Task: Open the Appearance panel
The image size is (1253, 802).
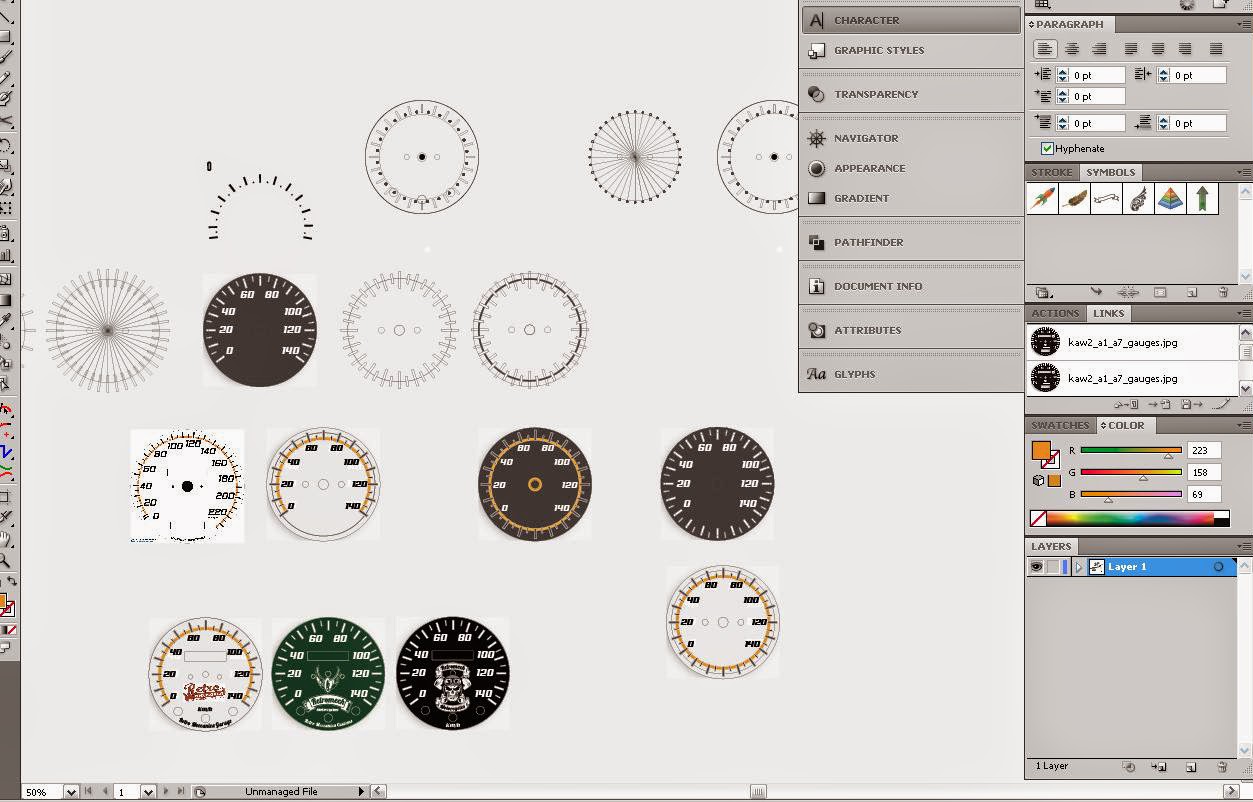Action: tap(911, 168)
